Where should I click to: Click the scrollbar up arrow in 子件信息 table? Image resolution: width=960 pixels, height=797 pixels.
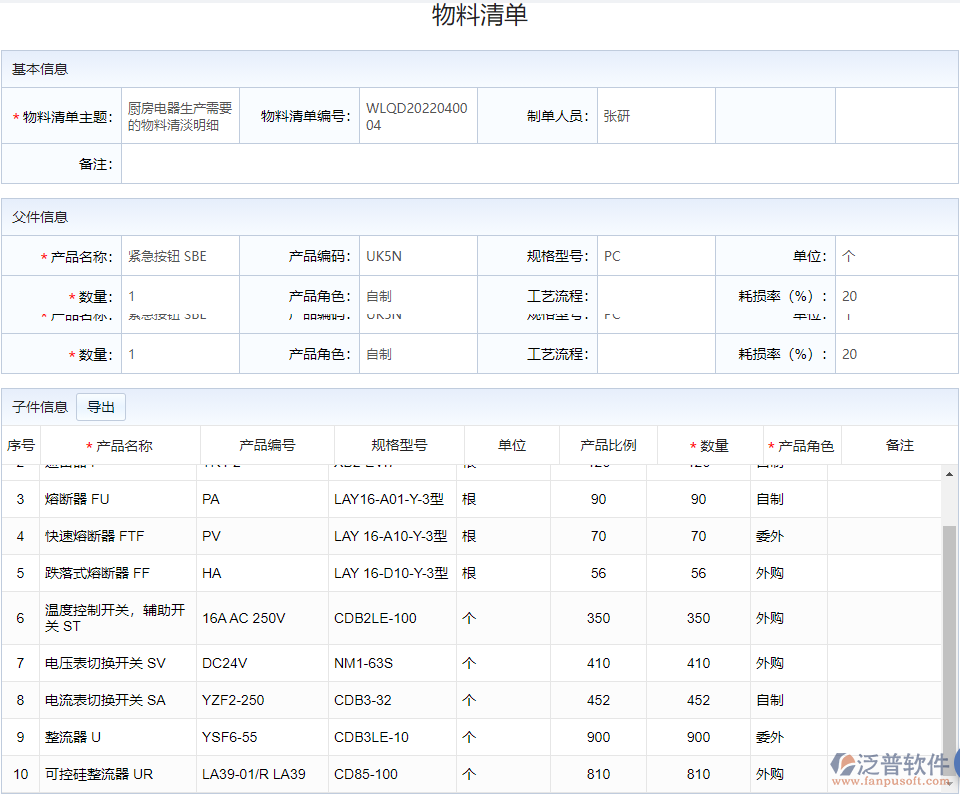click(x=948, y=473)
